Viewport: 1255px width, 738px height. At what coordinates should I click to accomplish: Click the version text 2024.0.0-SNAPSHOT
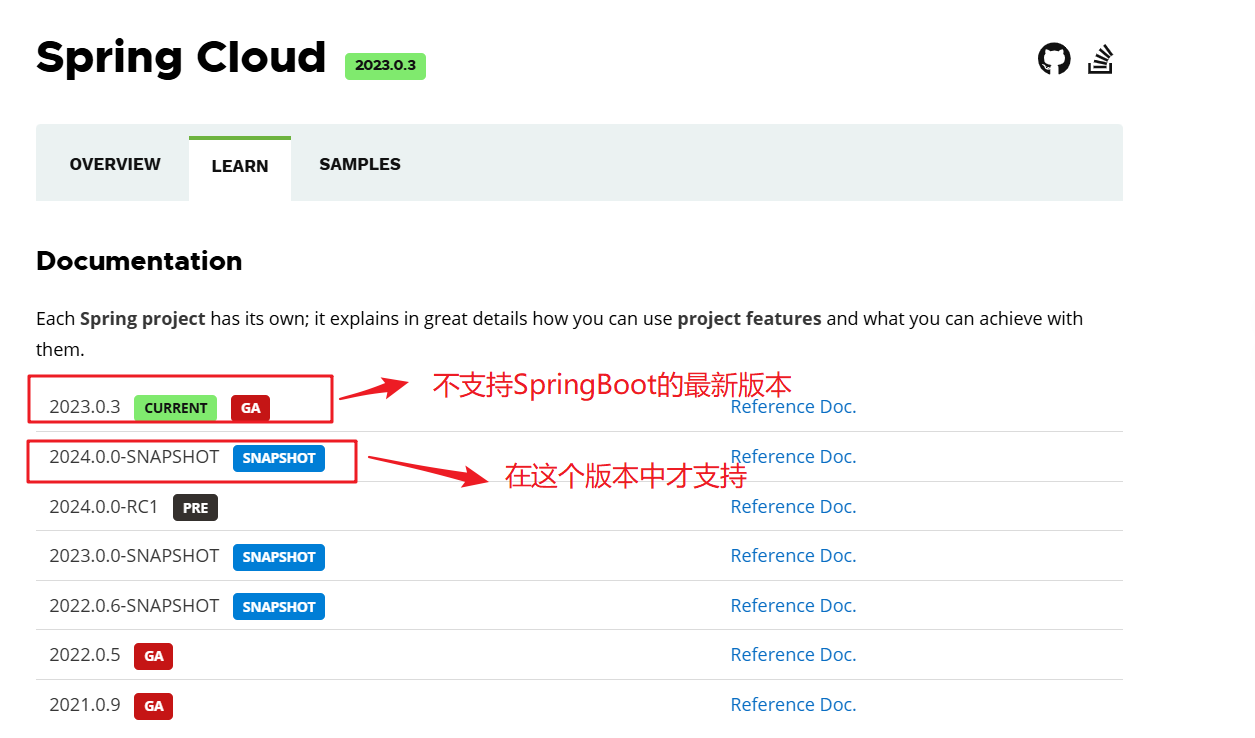click(x=134, y=457)
